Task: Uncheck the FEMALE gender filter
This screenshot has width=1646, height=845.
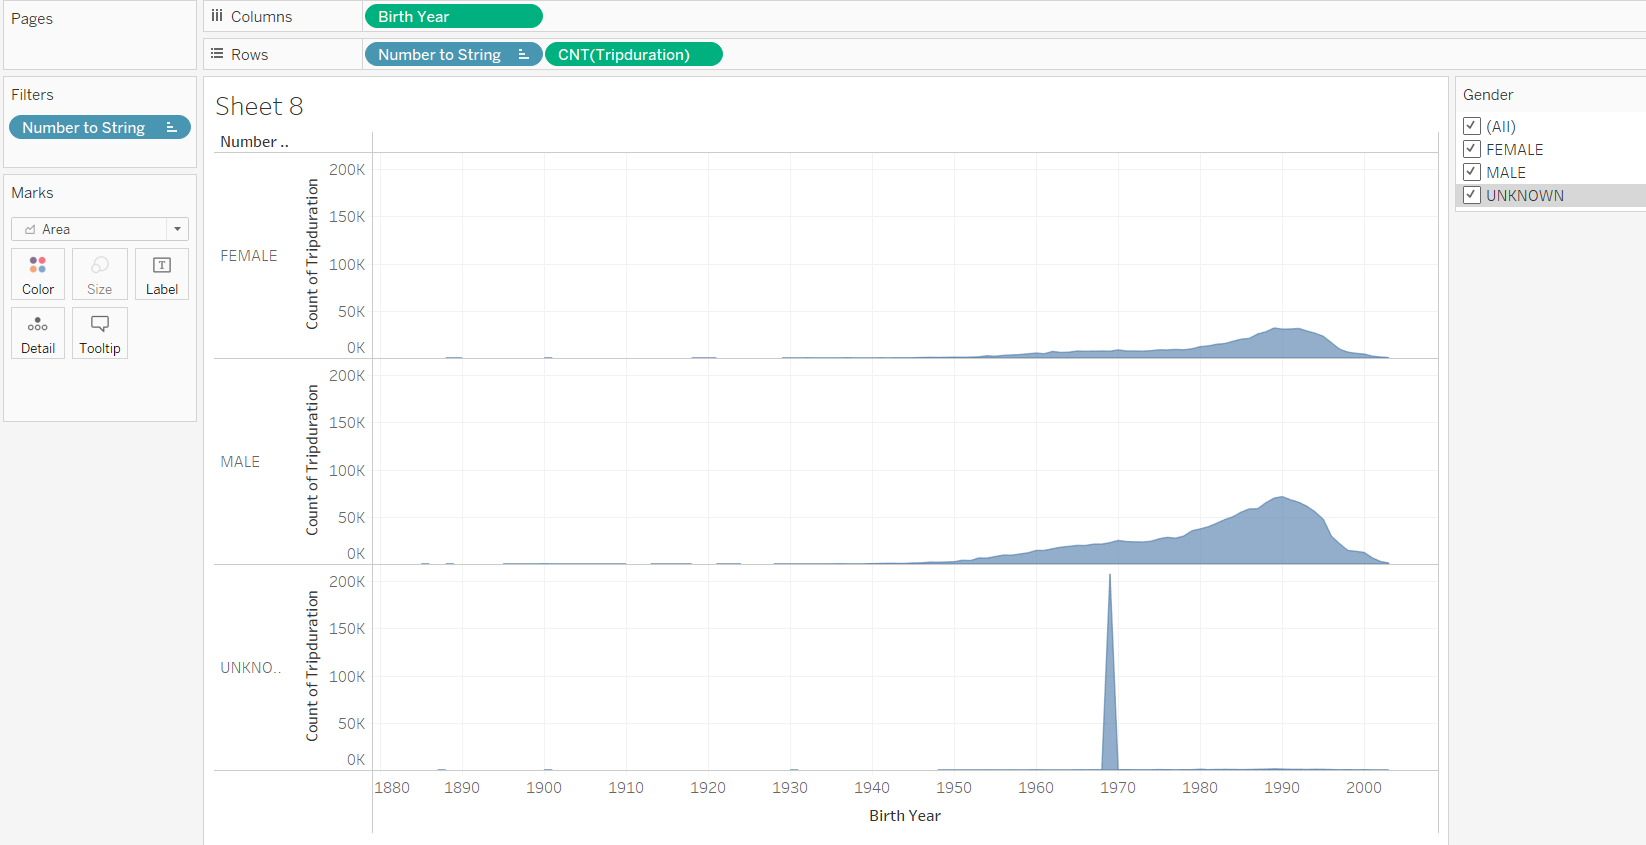Action: (x=1472, y=149)
